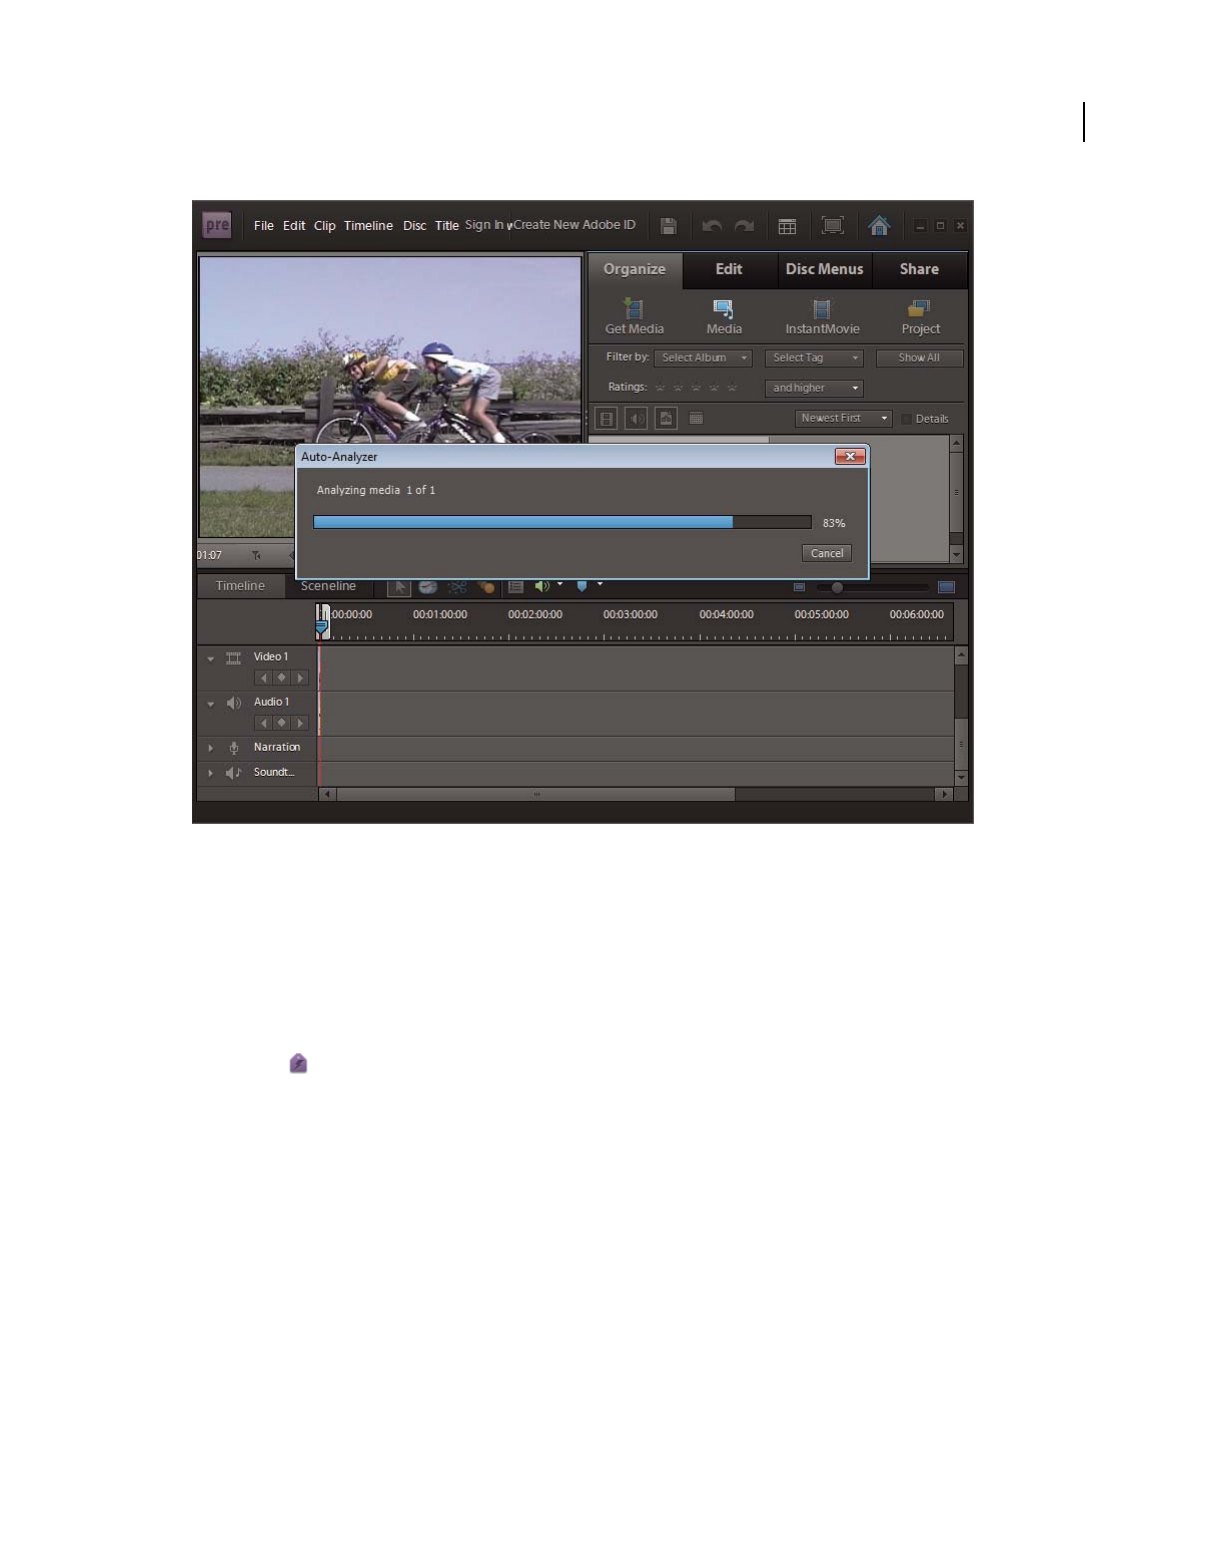Screen dimensions: 1224x1566
Task: Open the Properties list icon
Action: coord(516,587)
